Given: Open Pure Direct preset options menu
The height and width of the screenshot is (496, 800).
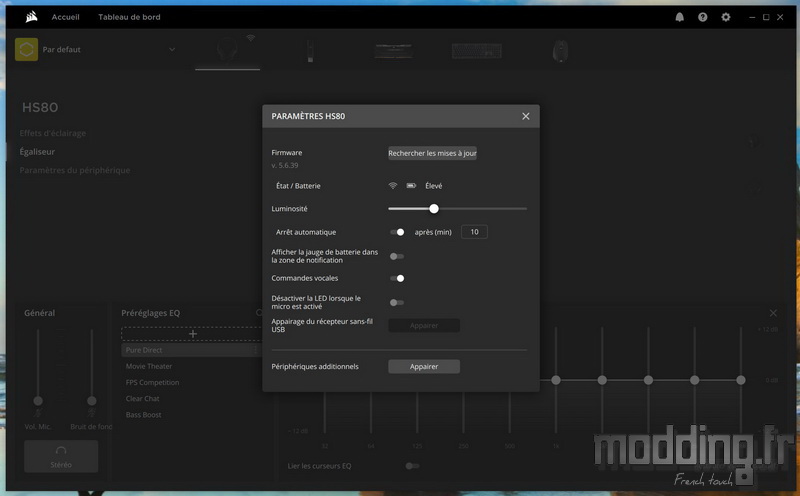Looking at the screenshot, I should 256,350.
